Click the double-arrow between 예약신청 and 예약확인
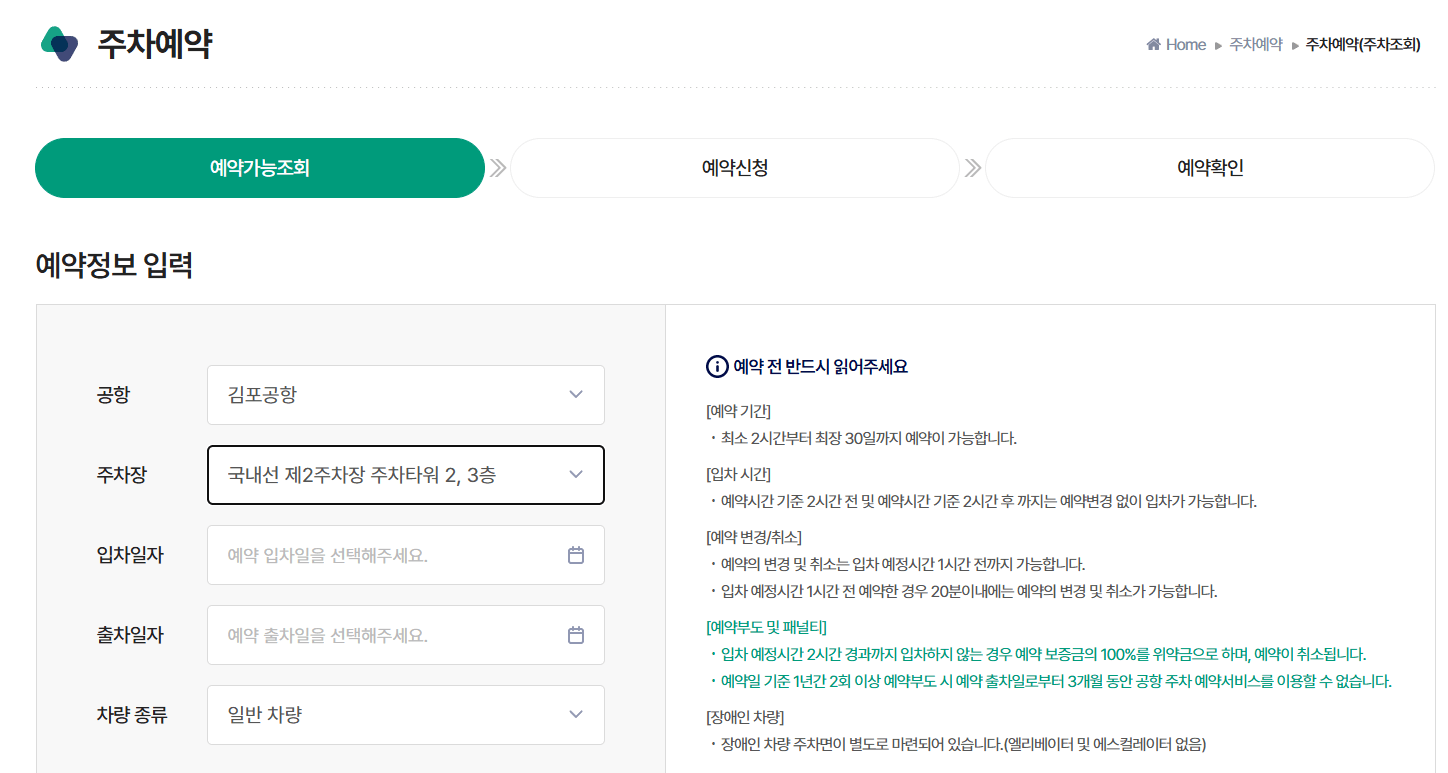Viewport: 1448px width, 773px height. coord(971,168)
